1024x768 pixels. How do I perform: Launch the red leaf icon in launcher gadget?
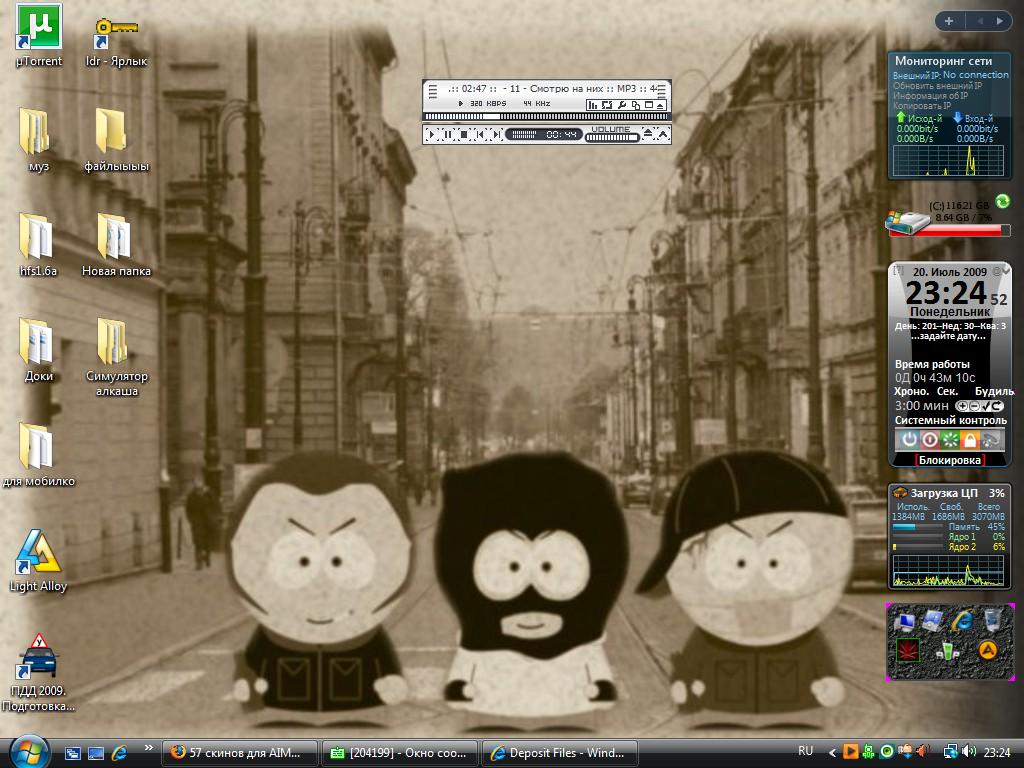click(x=908, y=650)
